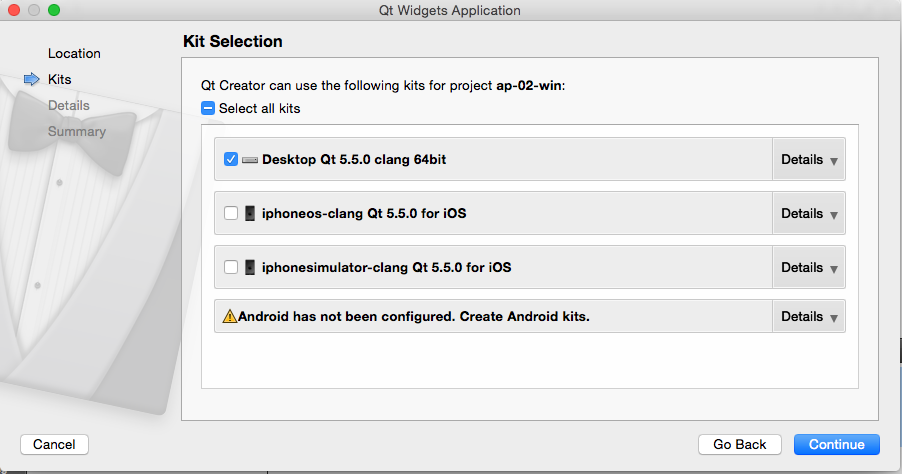Cancel the wizard
The width and height of the screenshot is (902, 474).
click(x=54, y=444)
